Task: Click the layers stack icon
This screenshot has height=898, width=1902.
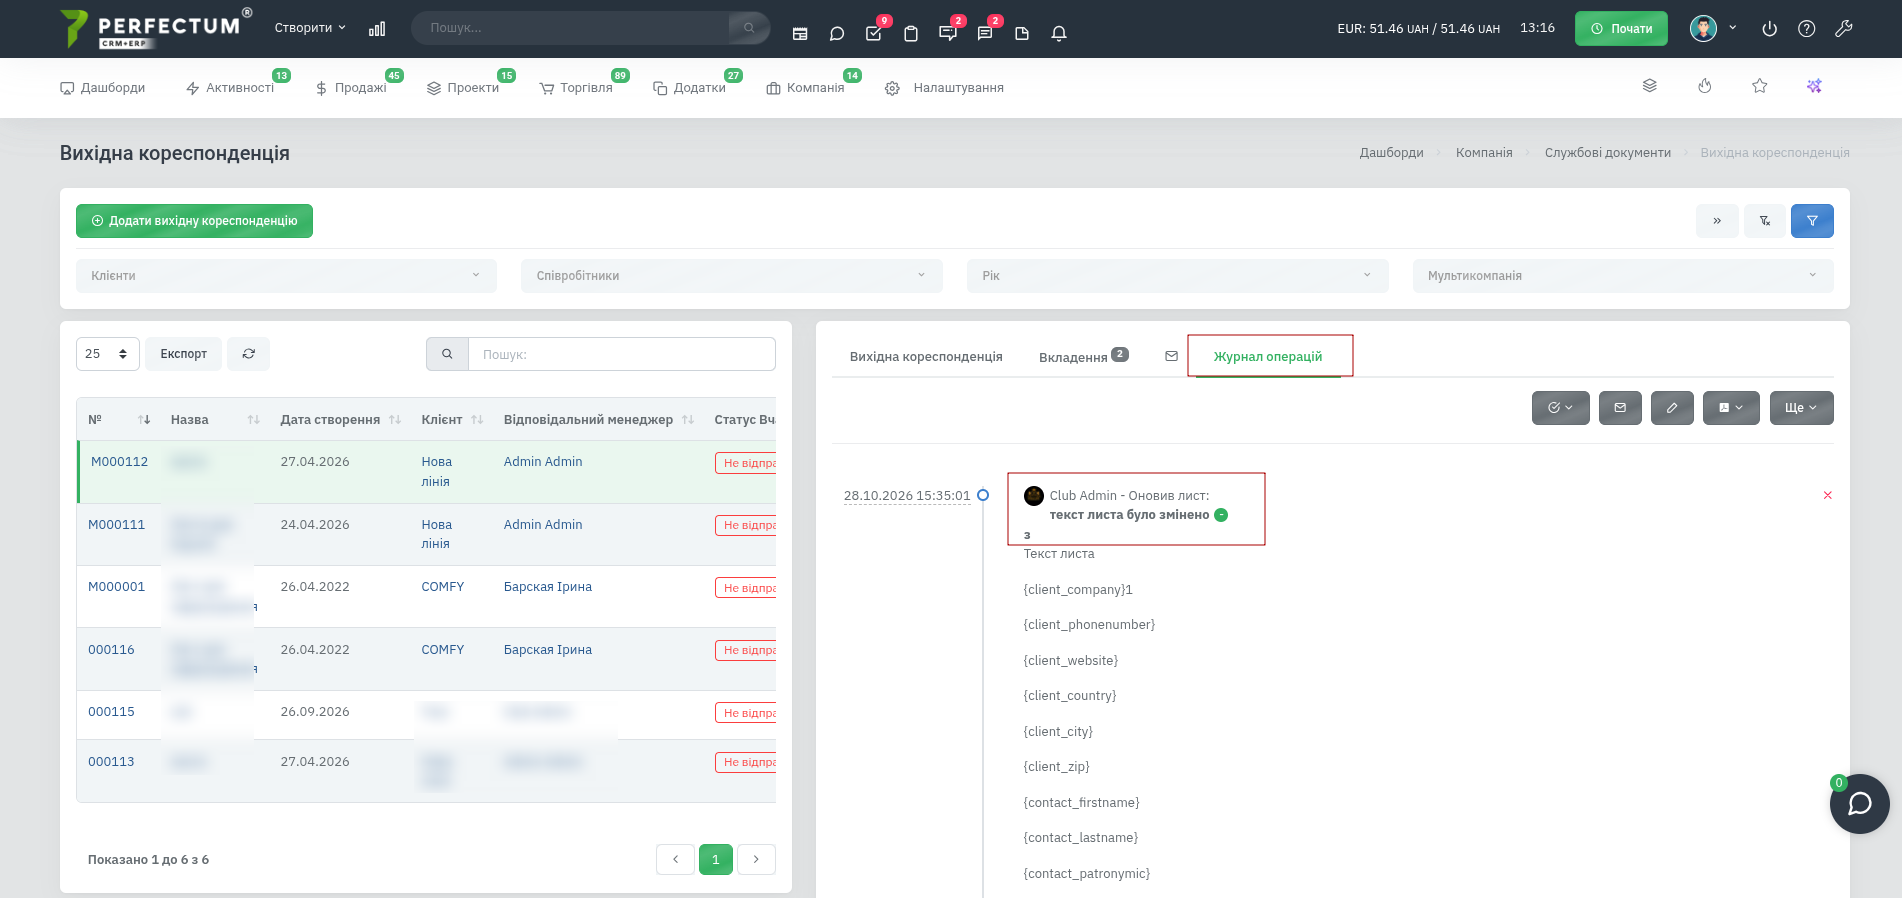Action: point(1650,86)
